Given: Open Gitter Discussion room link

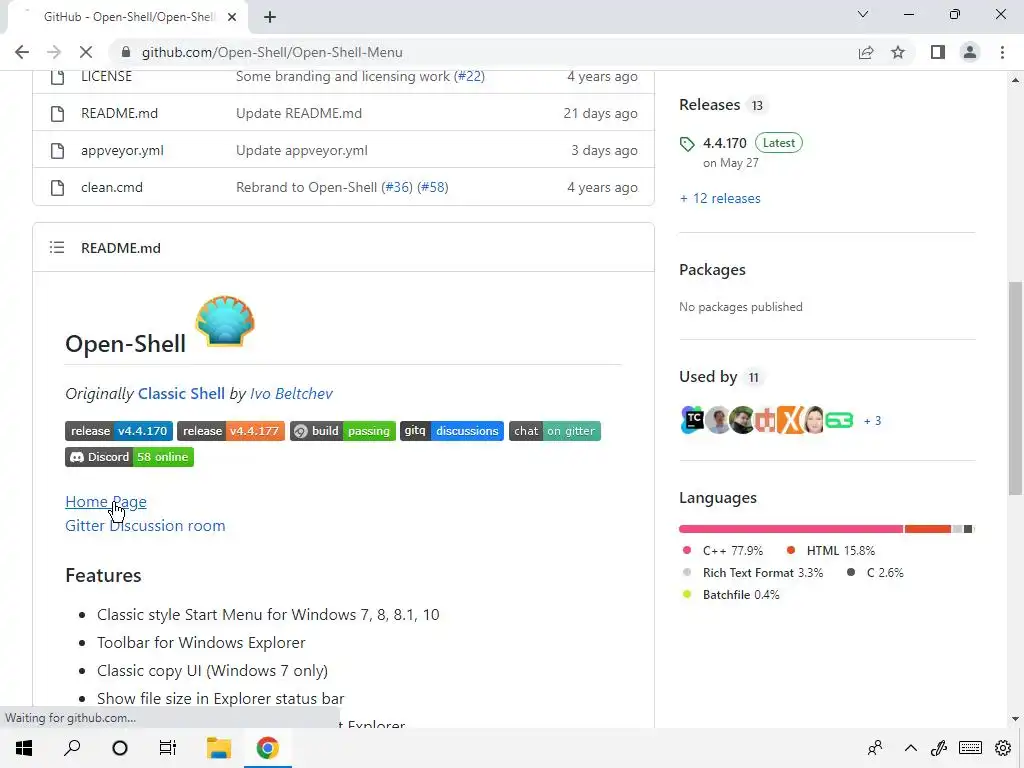Looking at the screenshot, I should [x=145, y=526].
